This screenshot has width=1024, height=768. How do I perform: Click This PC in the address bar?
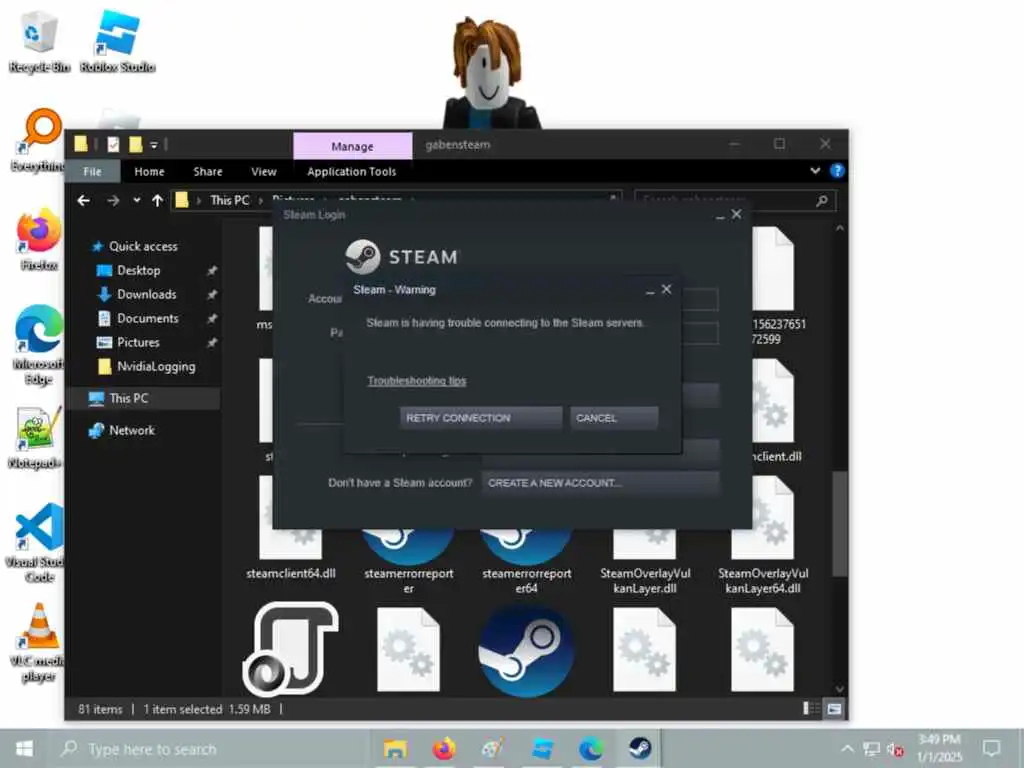coord(229,200)
